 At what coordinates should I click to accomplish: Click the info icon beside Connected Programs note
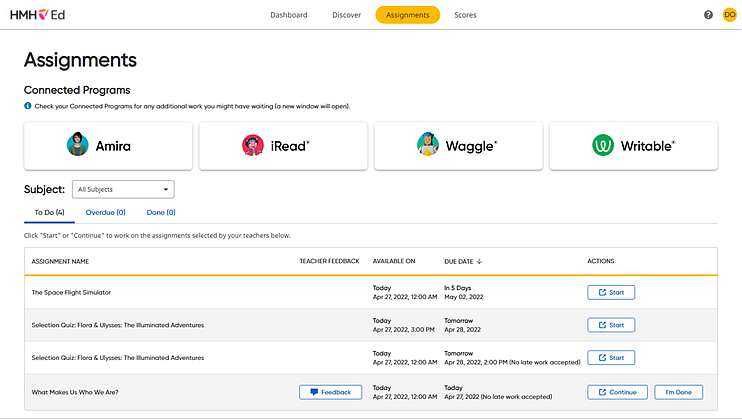(x=27, y=106)
